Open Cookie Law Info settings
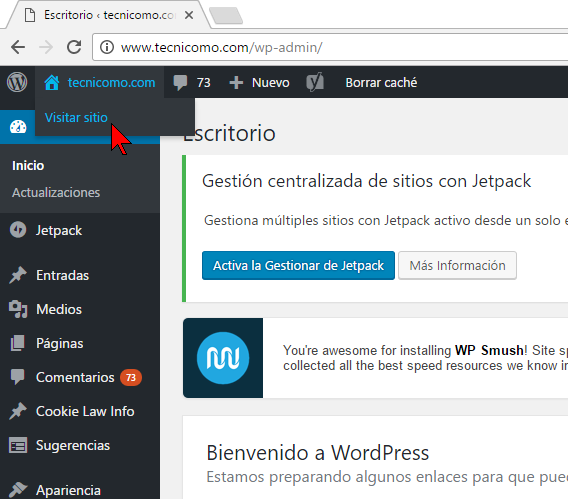The width and height of the screenshot is (568, 499). (85, 411)
